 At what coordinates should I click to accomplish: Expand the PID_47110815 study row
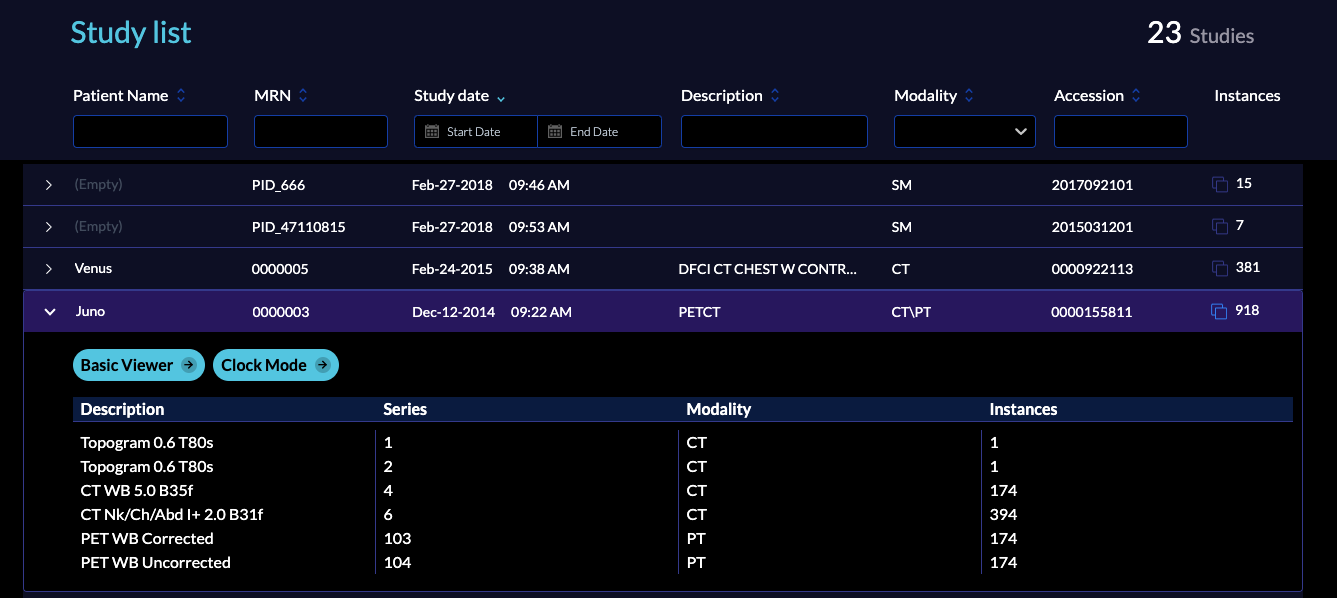point(49,227)
